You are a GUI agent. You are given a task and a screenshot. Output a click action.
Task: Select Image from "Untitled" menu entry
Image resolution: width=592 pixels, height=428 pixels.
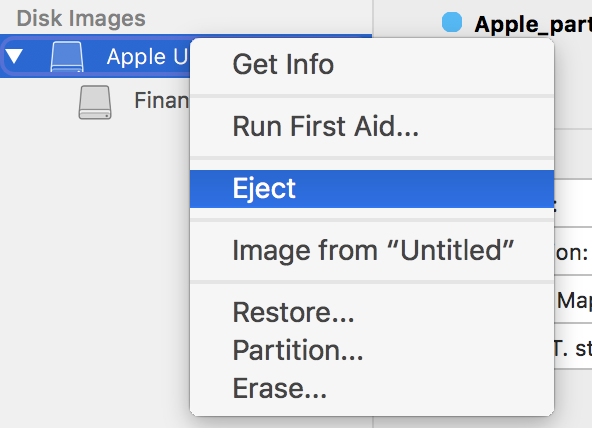coord(372,251)
